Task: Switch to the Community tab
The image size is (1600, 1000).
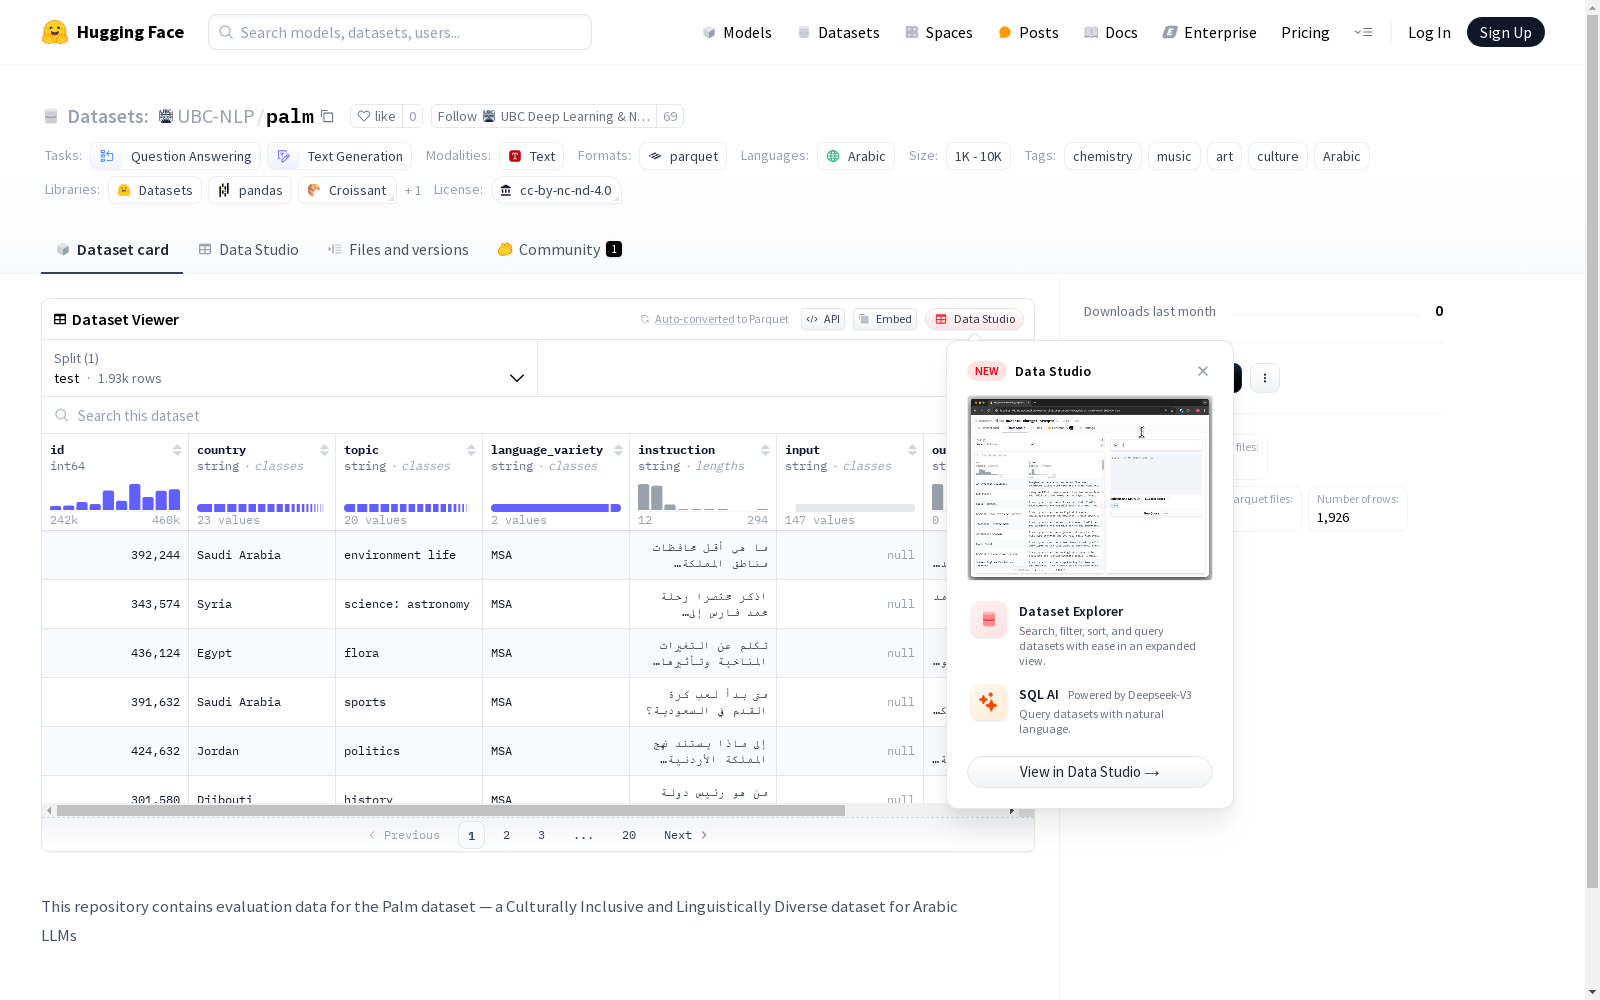Action: [x=559, y=250]
